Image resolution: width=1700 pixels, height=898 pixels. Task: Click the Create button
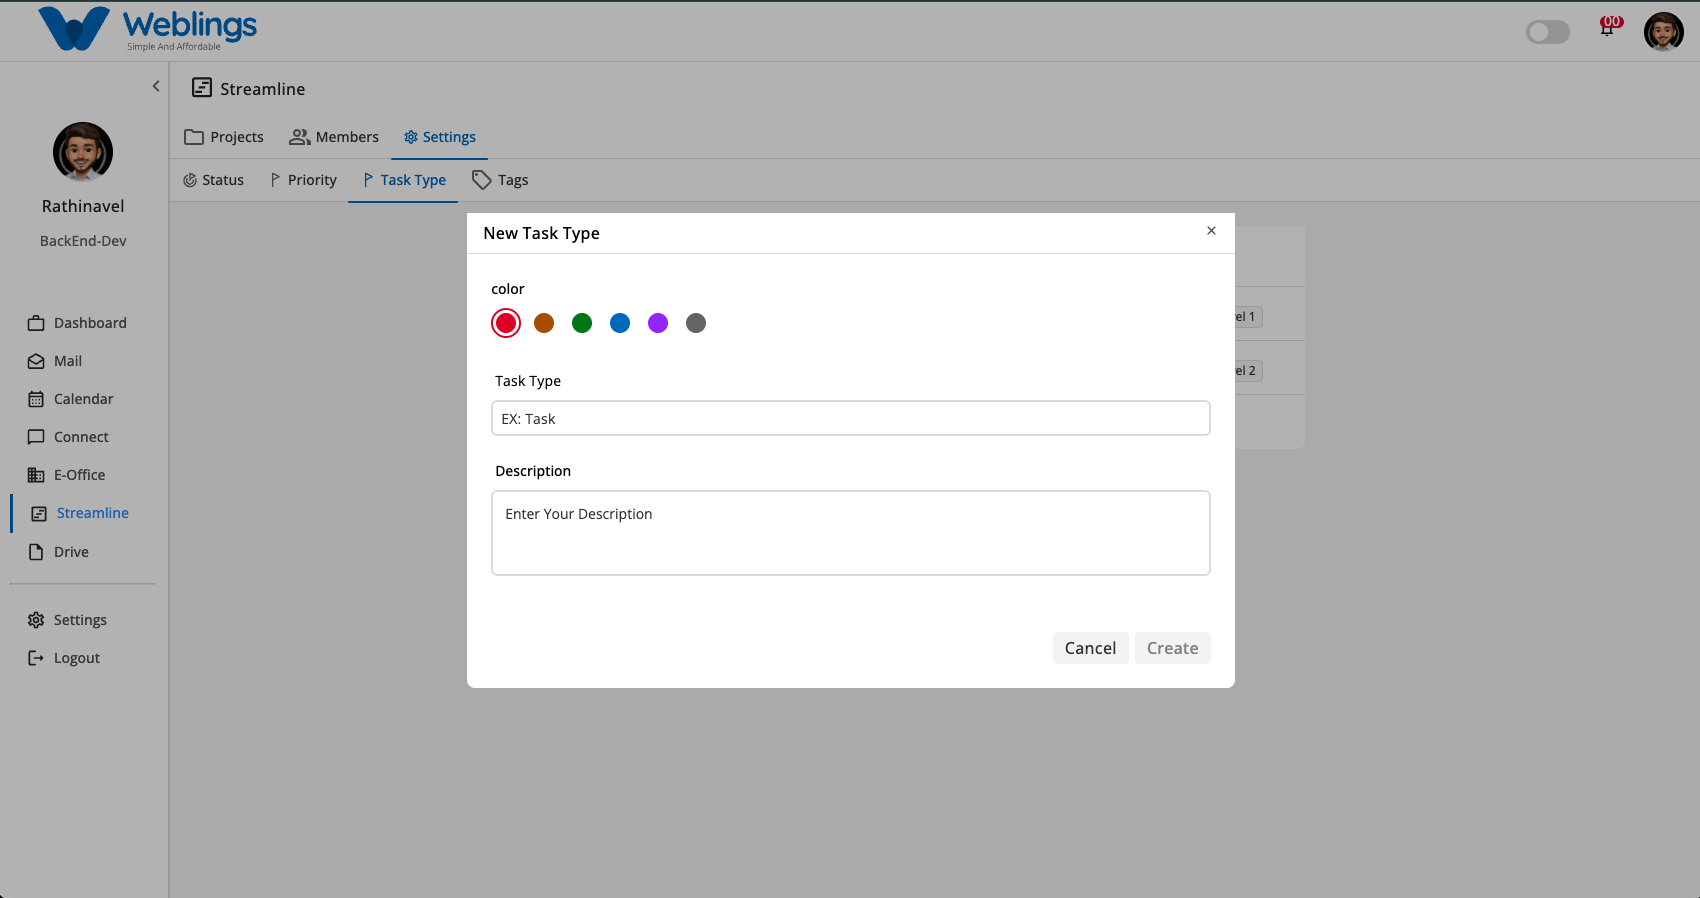pyautogui.click(x=1172, y=648)
